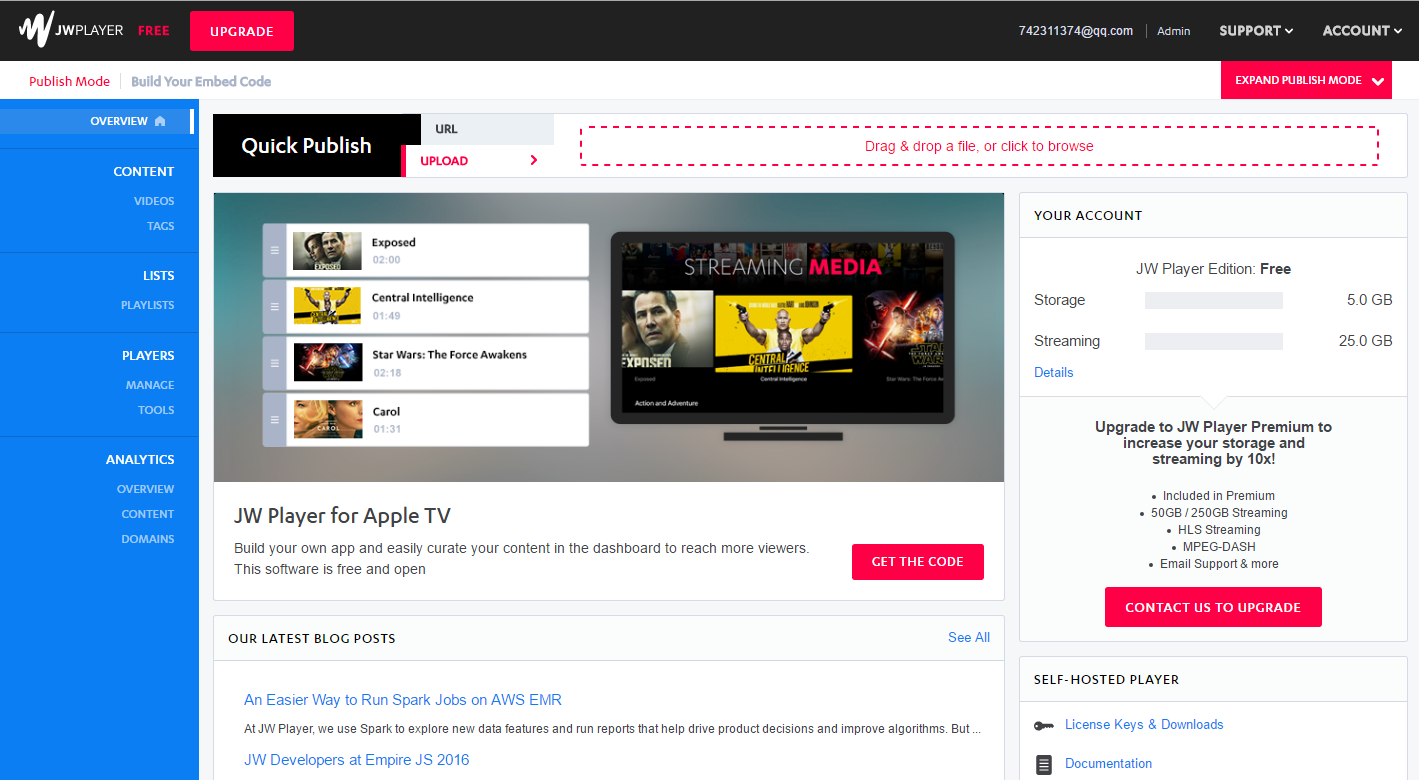Click the Get The Code button
This screenshot has width=1419, height=780.
(x=918, y=562)
